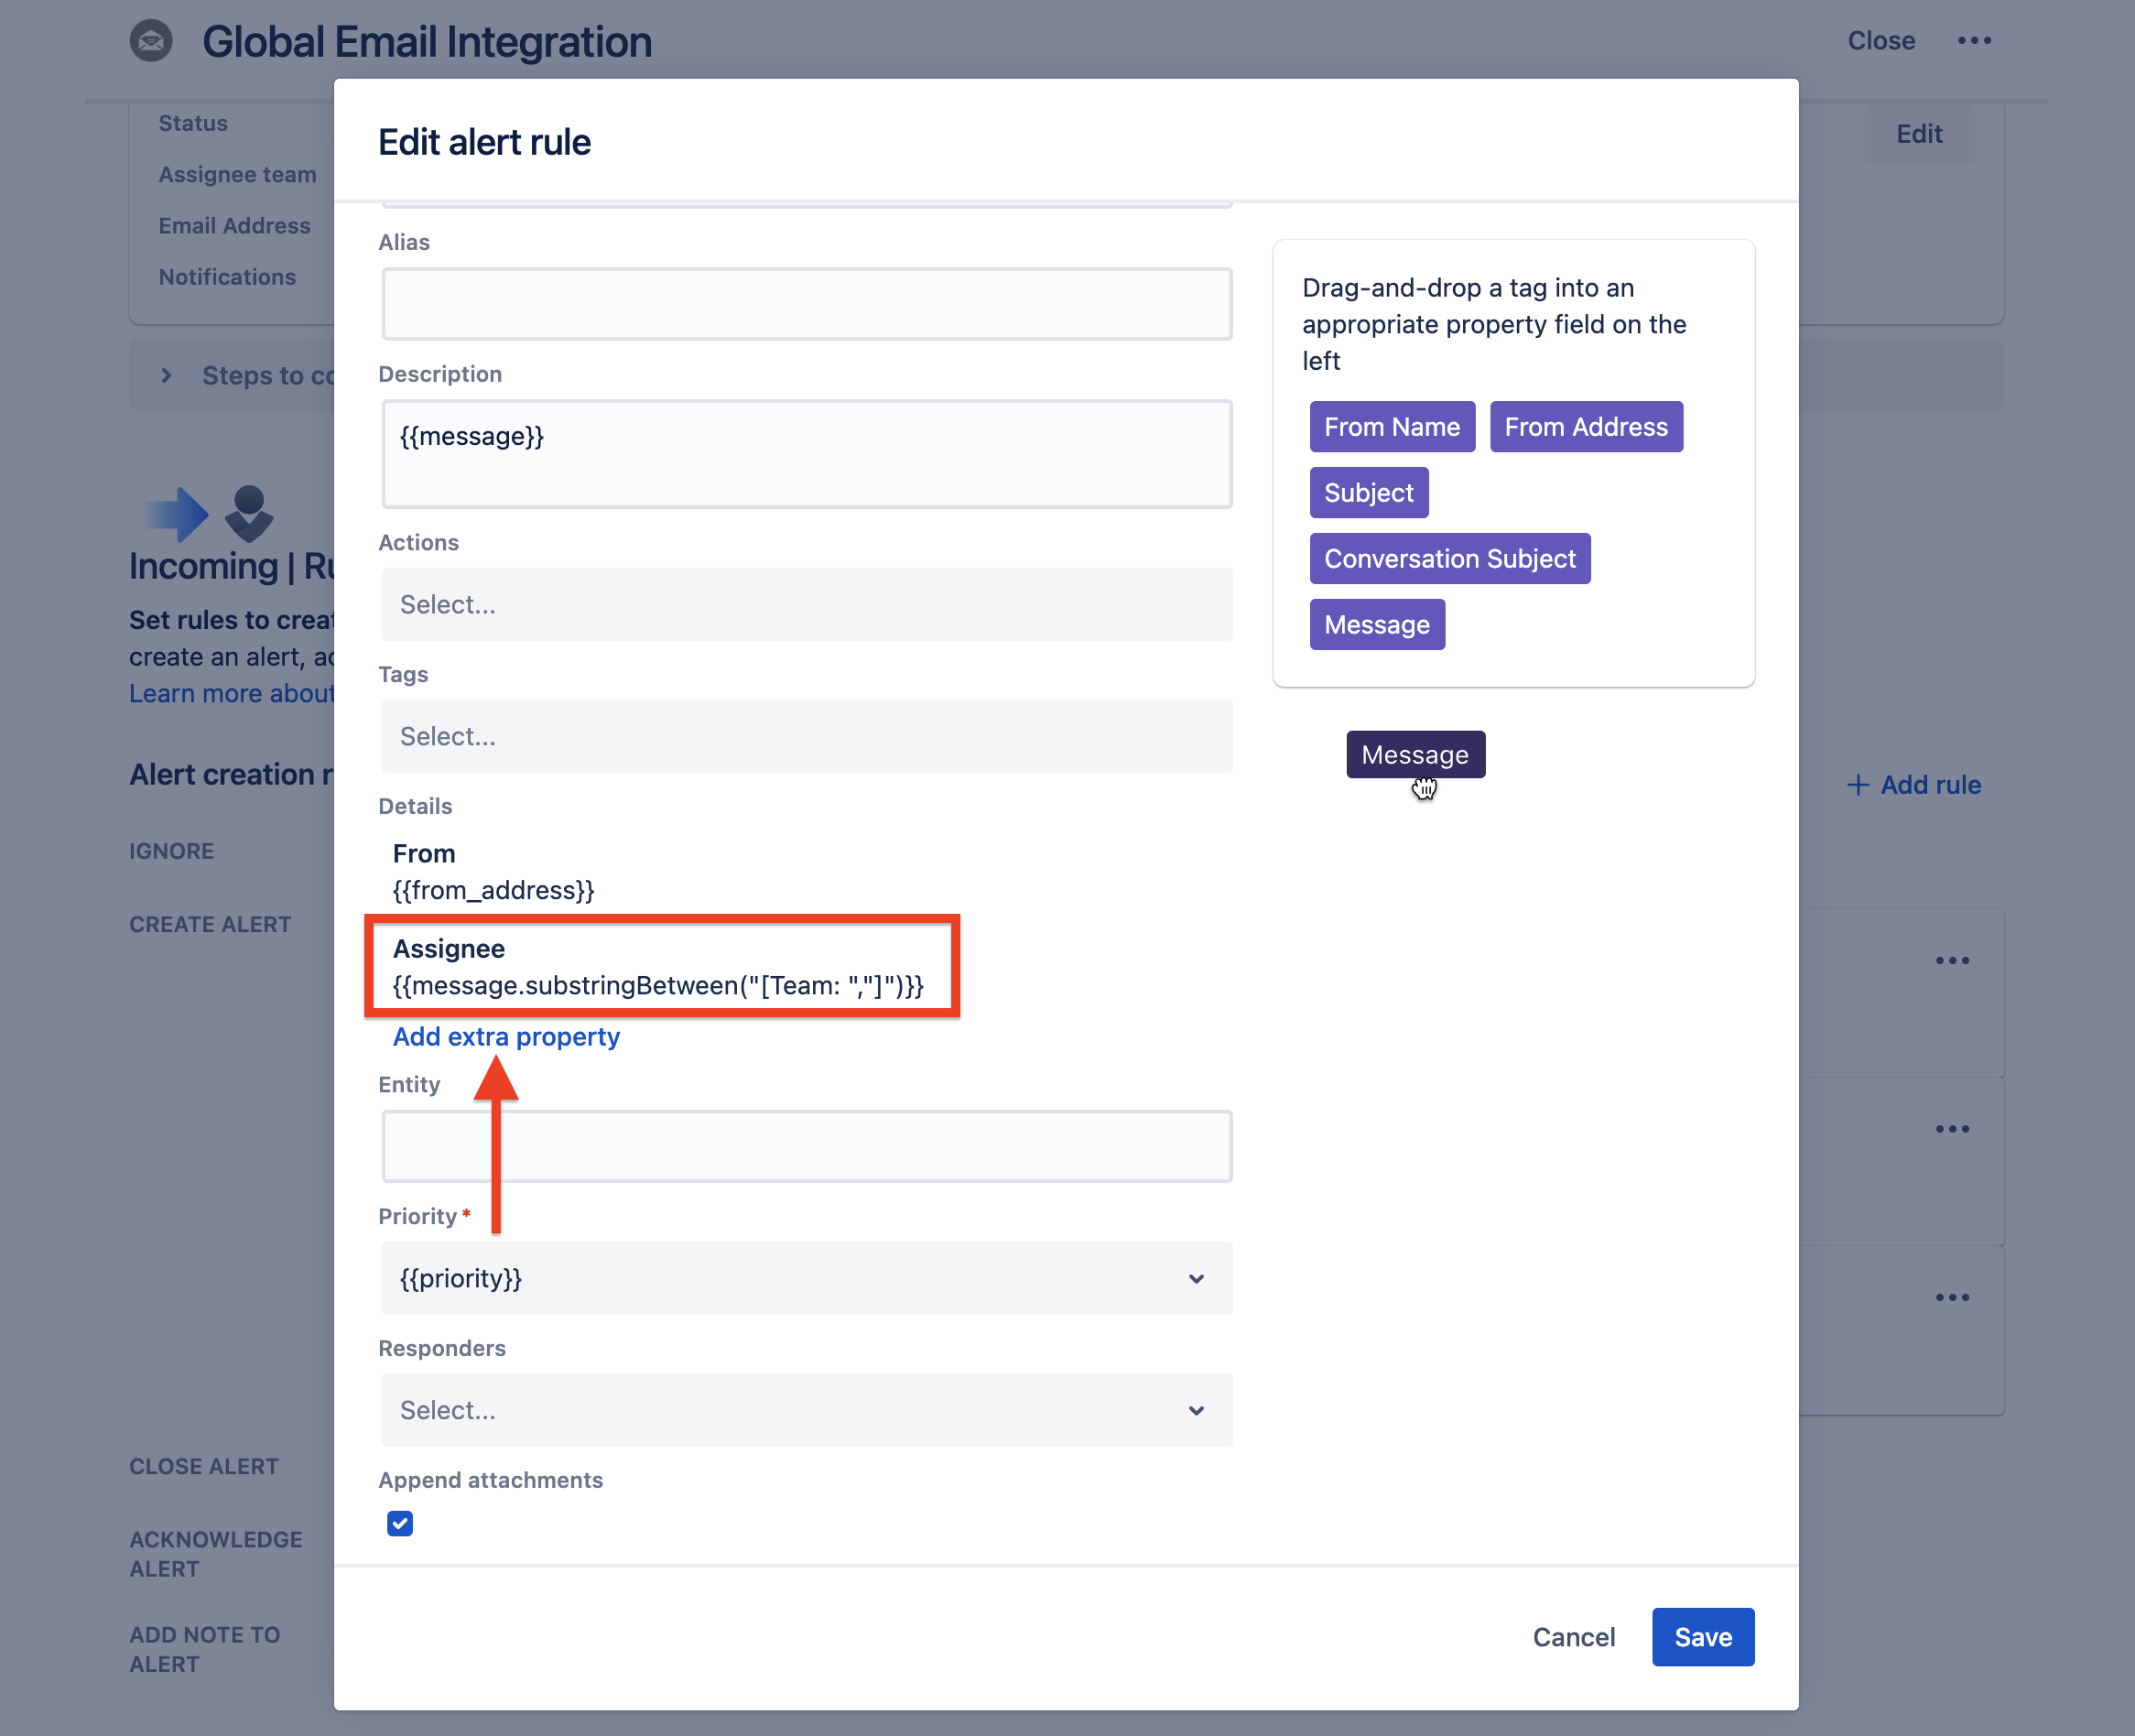Click the plus icon next to Add rule
Viewport: 2135px width, 1736px height.
point(1857,785)
